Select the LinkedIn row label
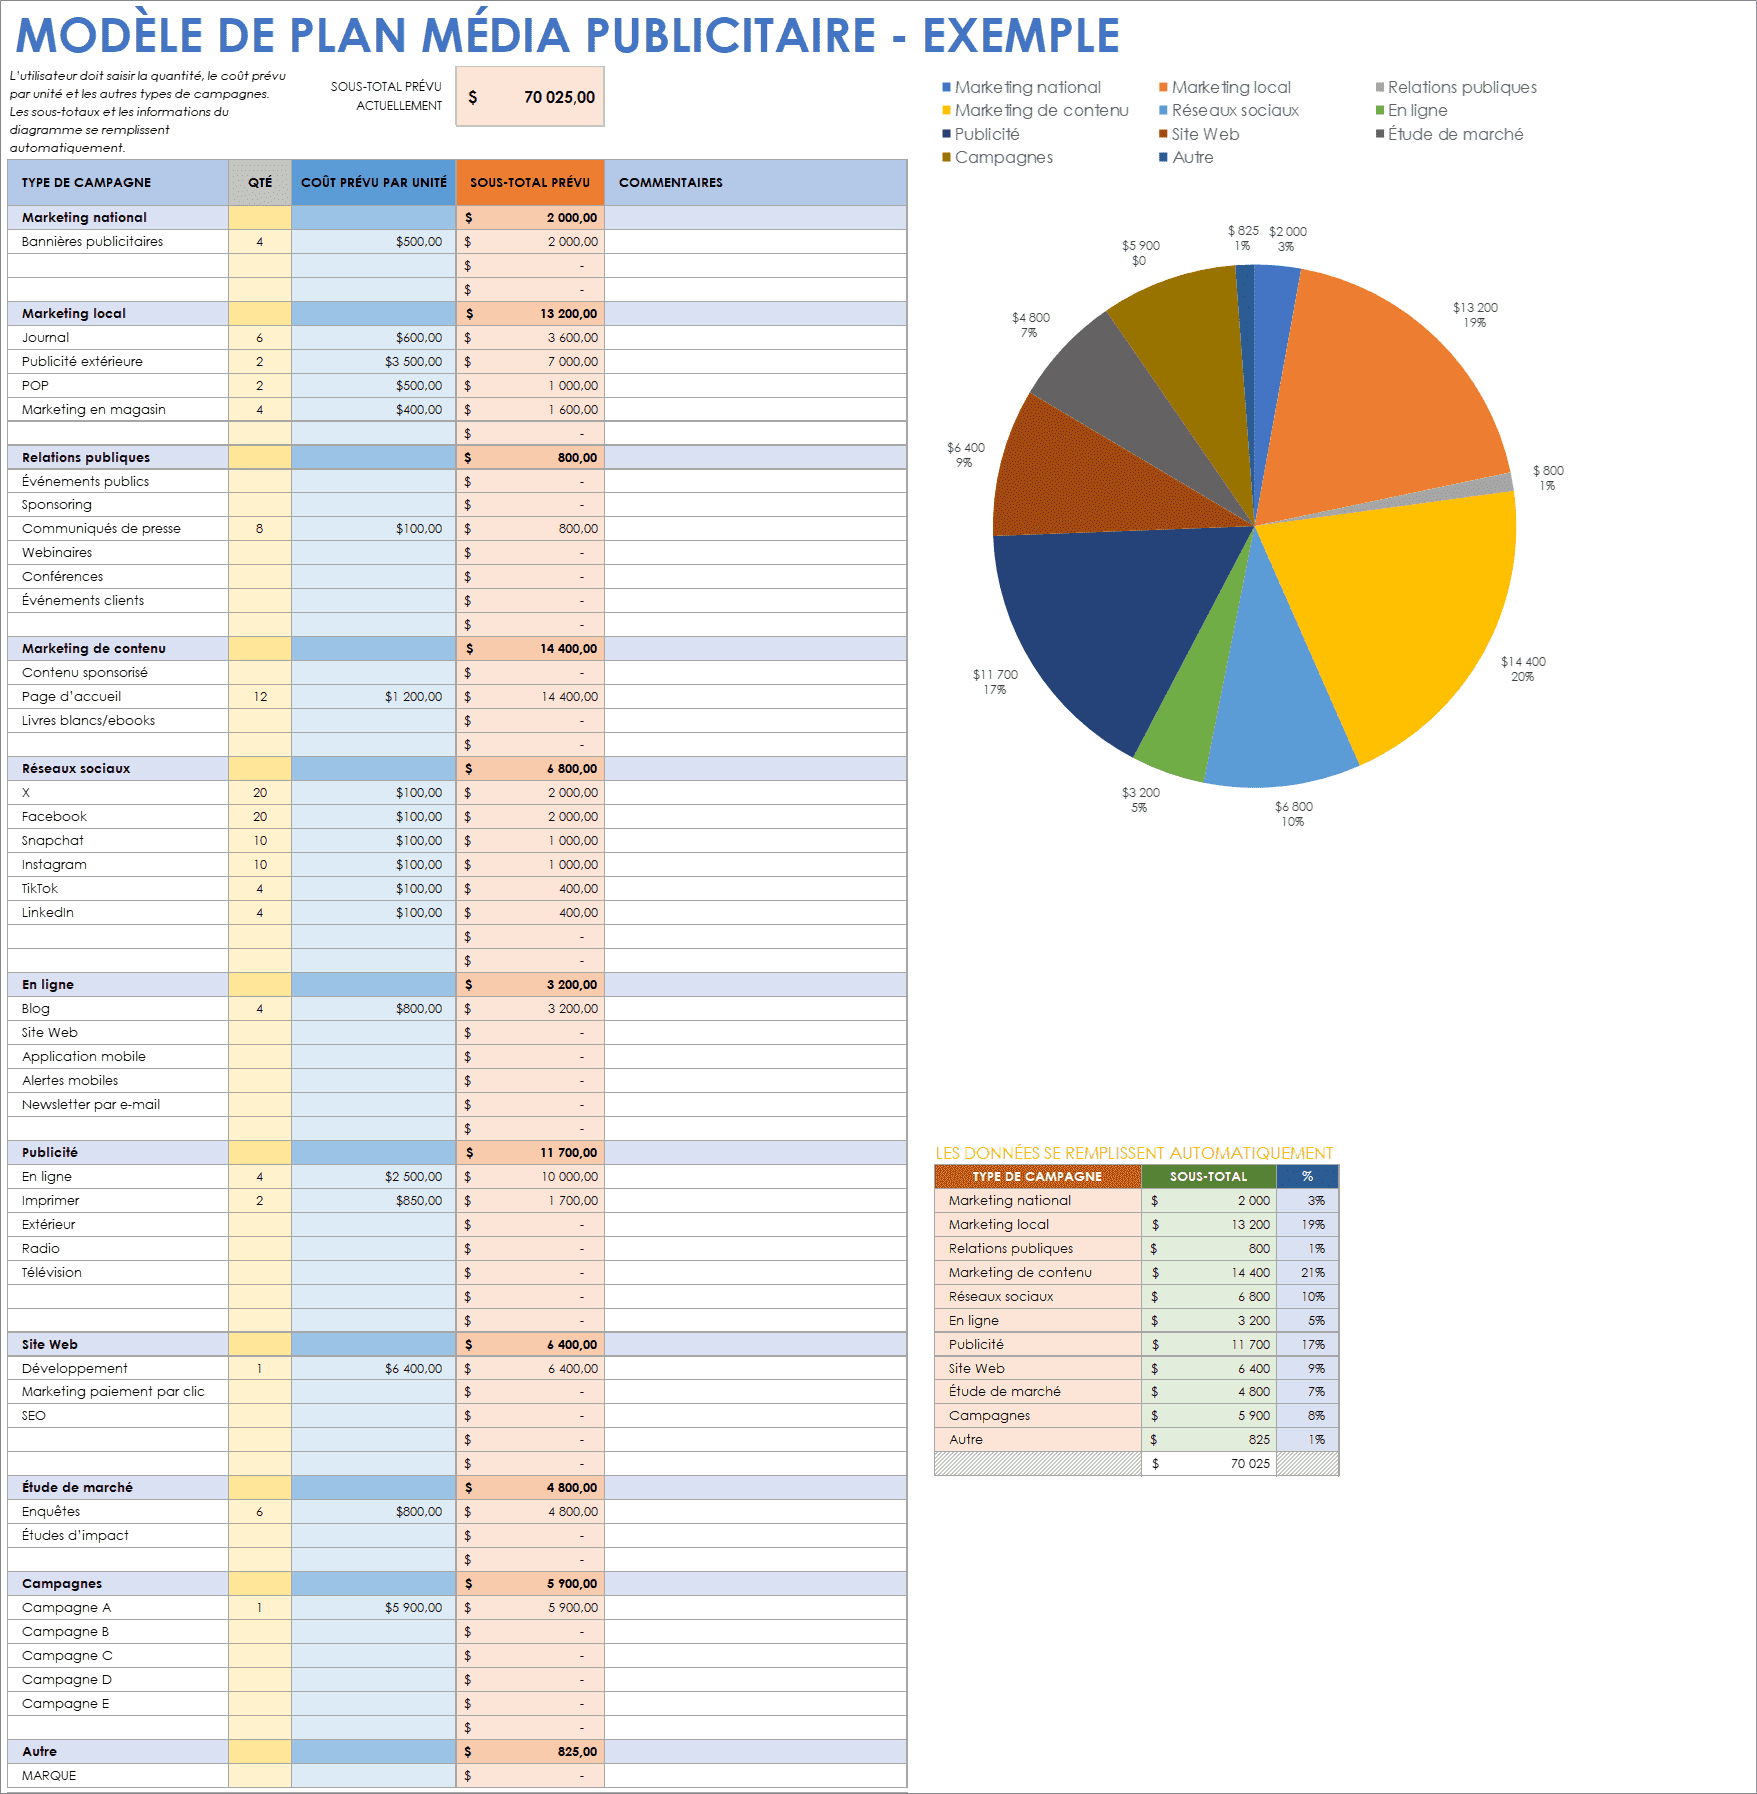 [x=118, y=913]
